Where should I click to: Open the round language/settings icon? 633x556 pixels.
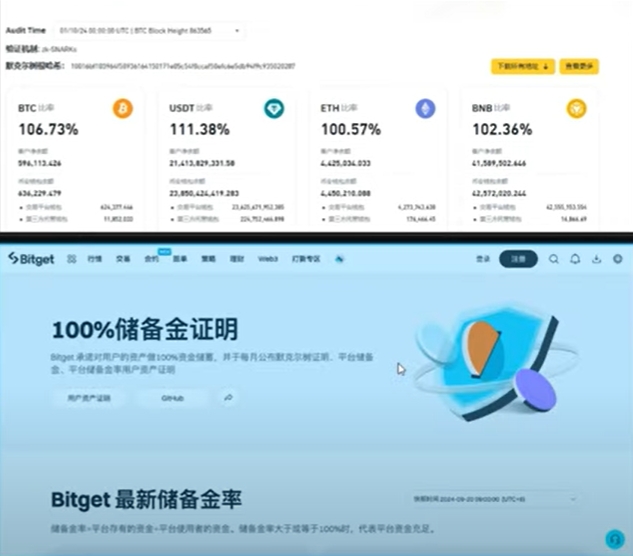(x=618, y=259)
